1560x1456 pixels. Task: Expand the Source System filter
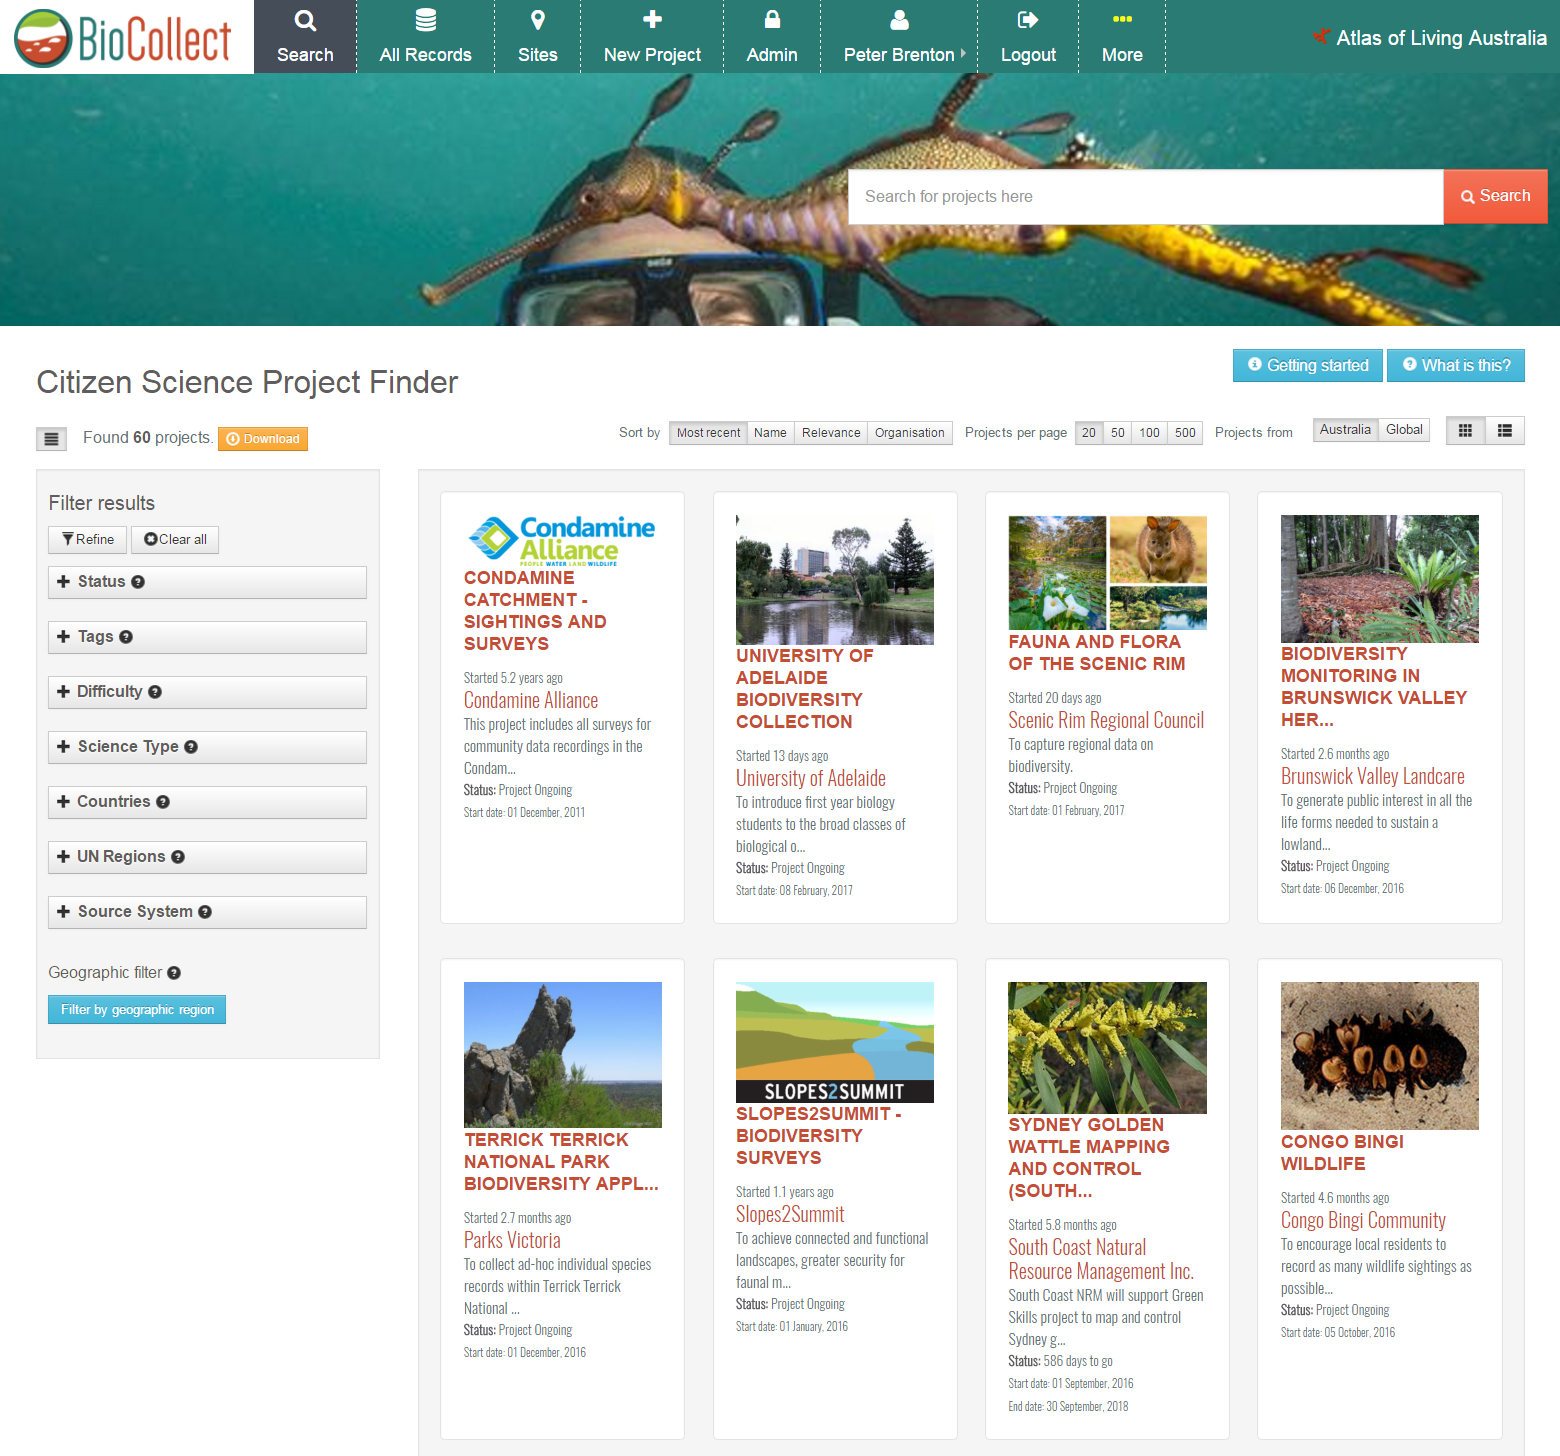(207, 912)
